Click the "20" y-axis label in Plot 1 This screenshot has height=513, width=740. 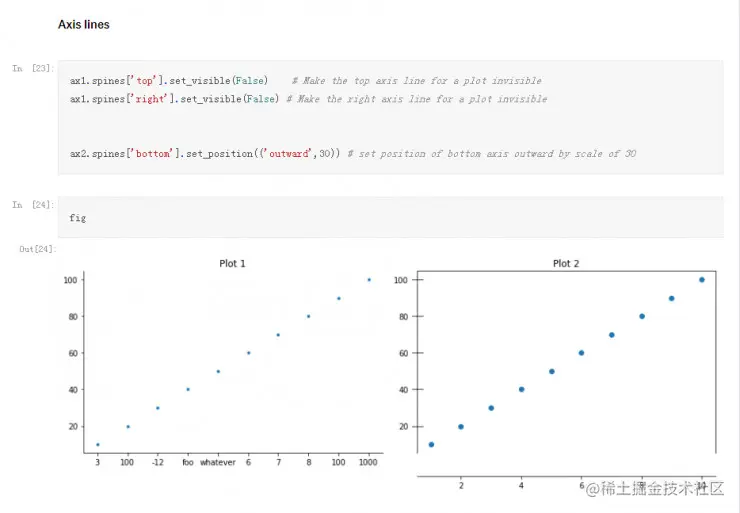(73, 427)
